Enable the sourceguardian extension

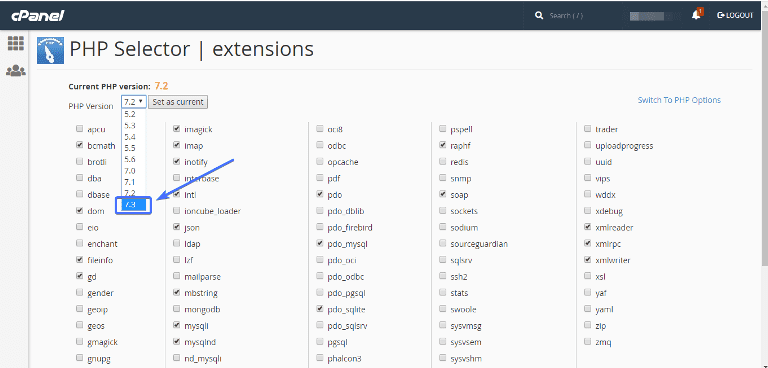443,243
